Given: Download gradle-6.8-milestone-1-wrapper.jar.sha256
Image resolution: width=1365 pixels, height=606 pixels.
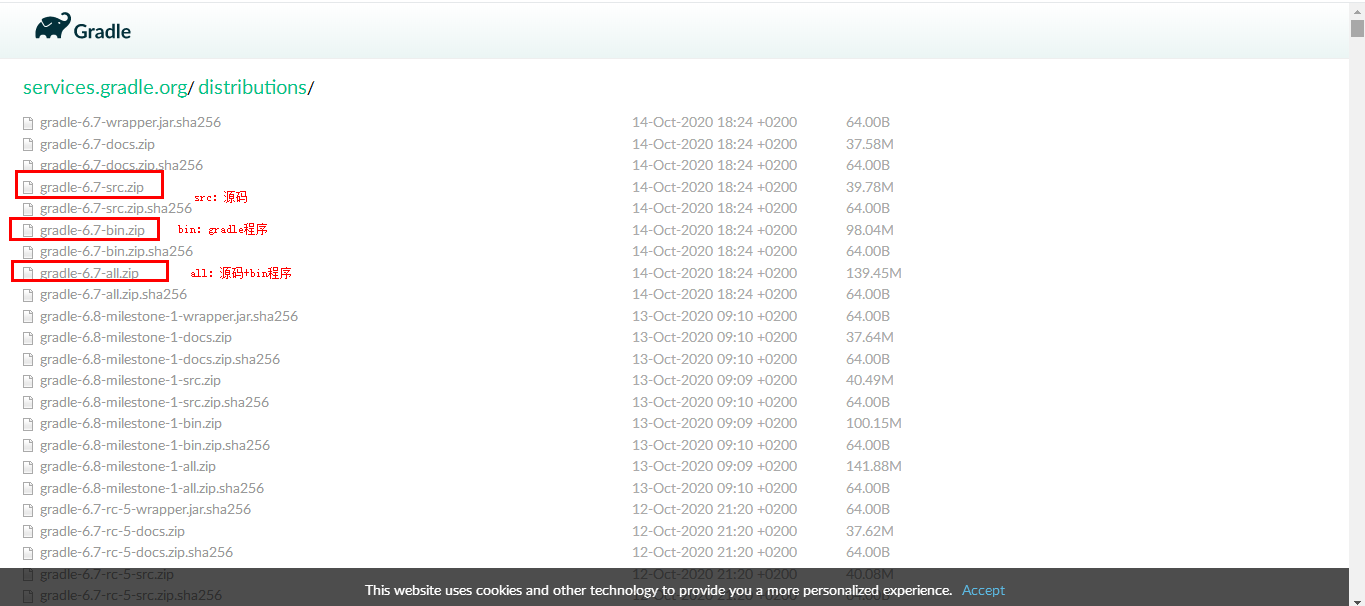Looking at the screenshot, I should point(169,316).
